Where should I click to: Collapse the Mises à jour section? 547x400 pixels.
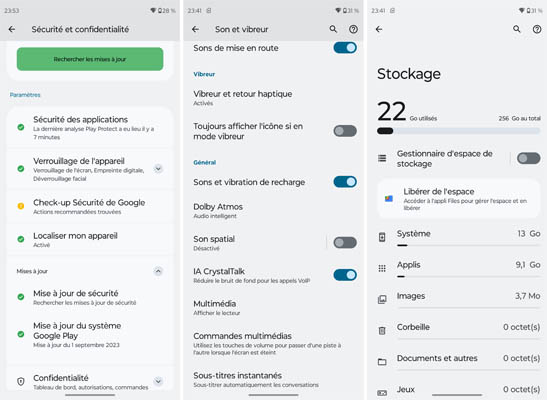[x=158, y=271]
